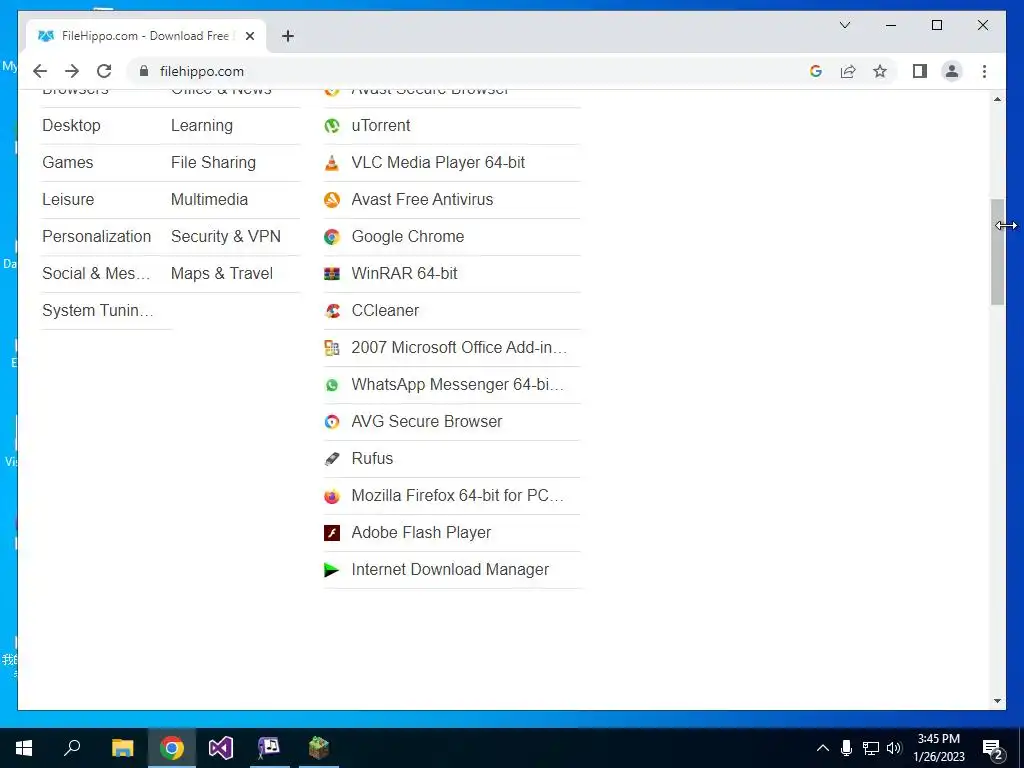Open File Explorer from the taskbar
Image resolution: width=1024 pixels, height=768 pixels.
(x=122, y=748)
